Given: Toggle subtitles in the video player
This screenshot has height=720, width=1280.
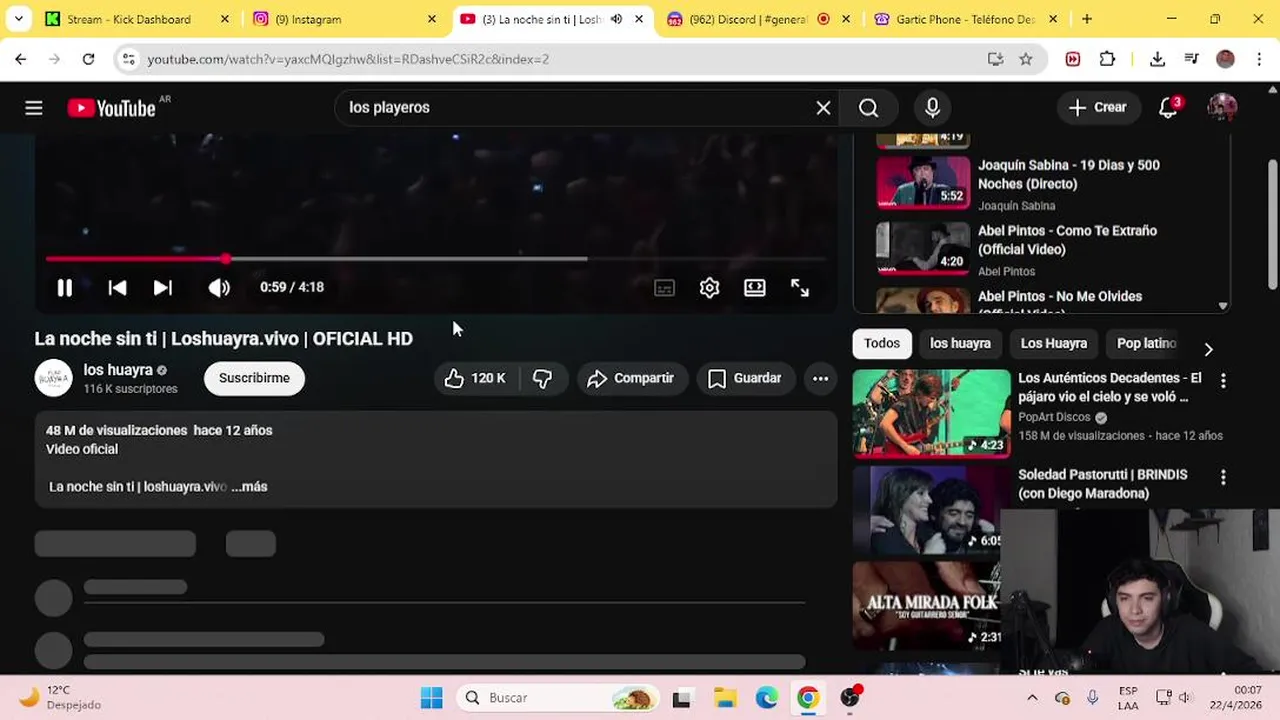Looking at the screenshot, I should [664, 288].
